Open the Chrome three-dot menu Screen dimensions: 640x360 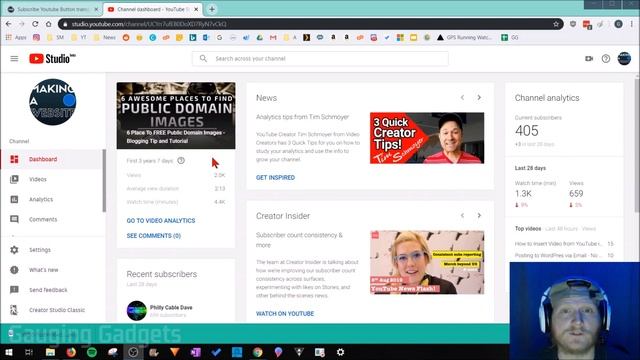tap(632, 24)
